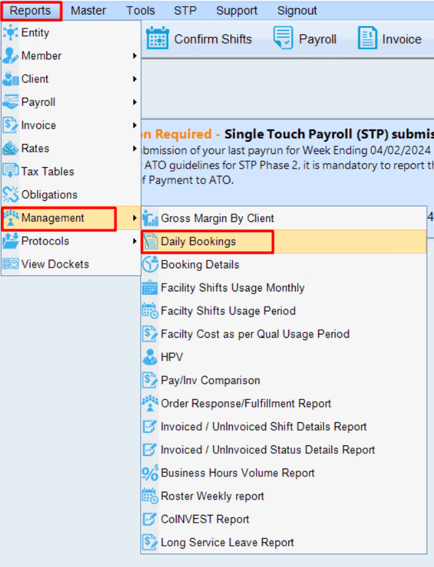Click the Booking Details icon
The width and height of the screenshot is (434, 567).
150,264
